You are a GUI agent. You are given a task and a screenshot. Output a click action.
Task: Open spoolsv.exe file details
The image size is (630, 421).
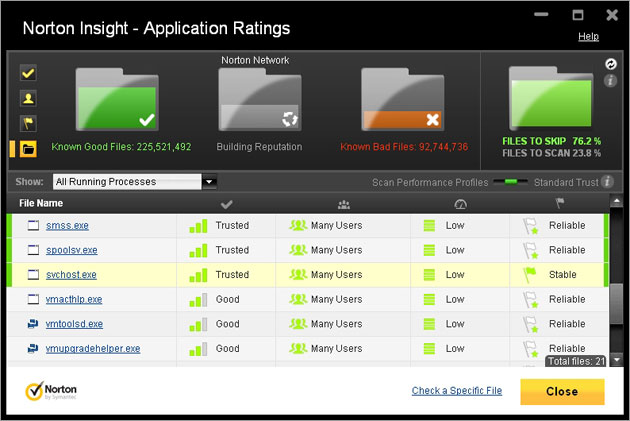[x=72, y=250]
